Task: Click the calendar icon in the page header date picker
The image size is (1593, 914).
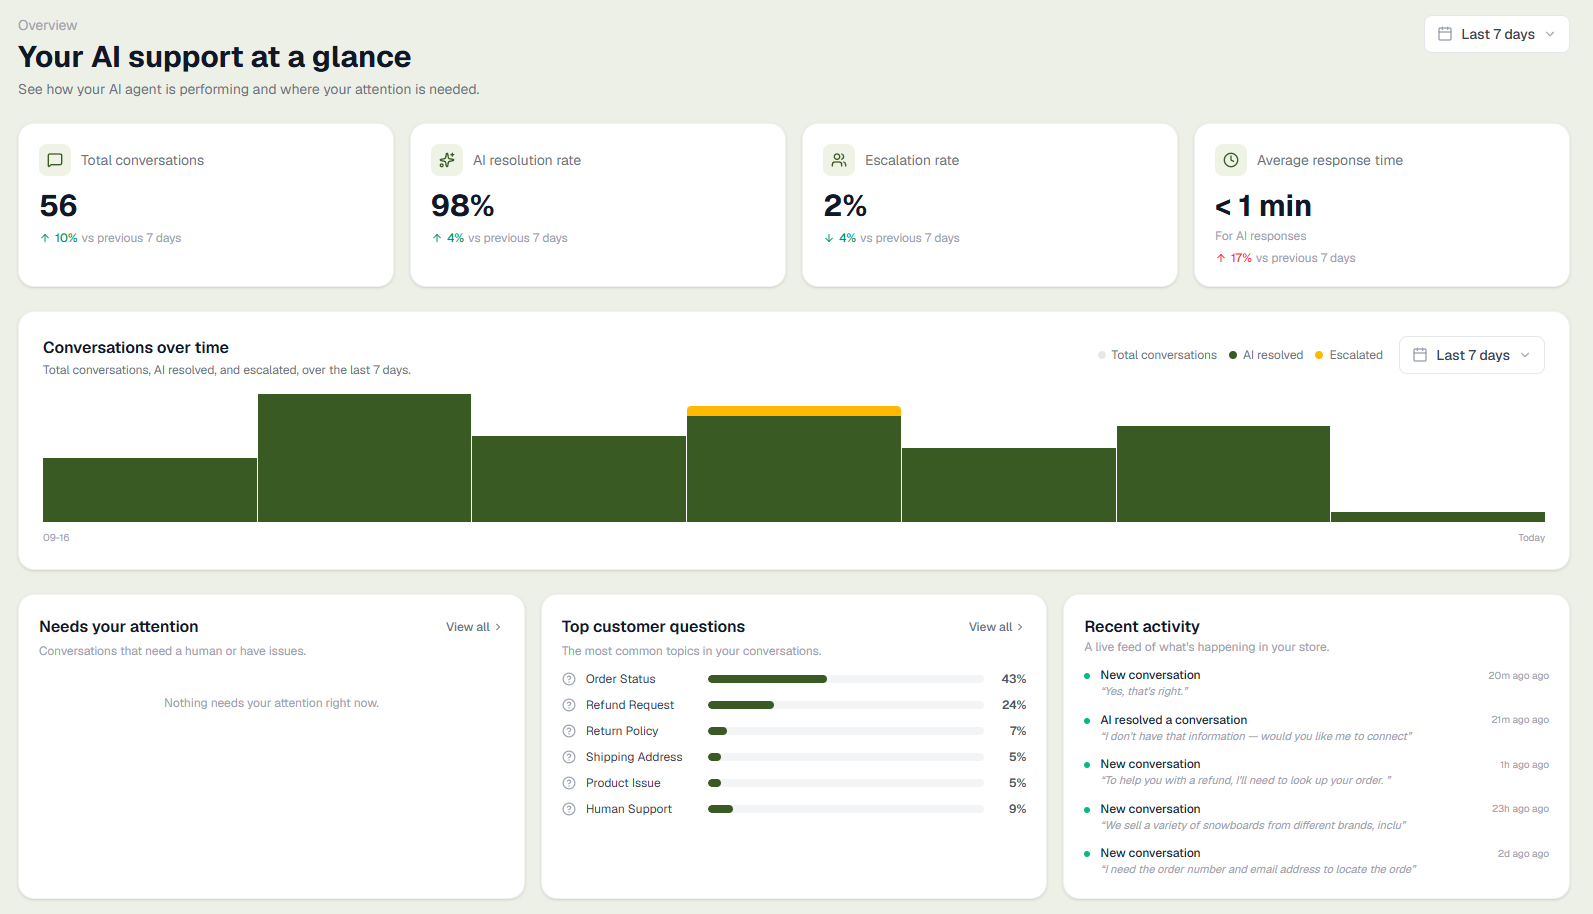Action: (x=1445, y=34)
